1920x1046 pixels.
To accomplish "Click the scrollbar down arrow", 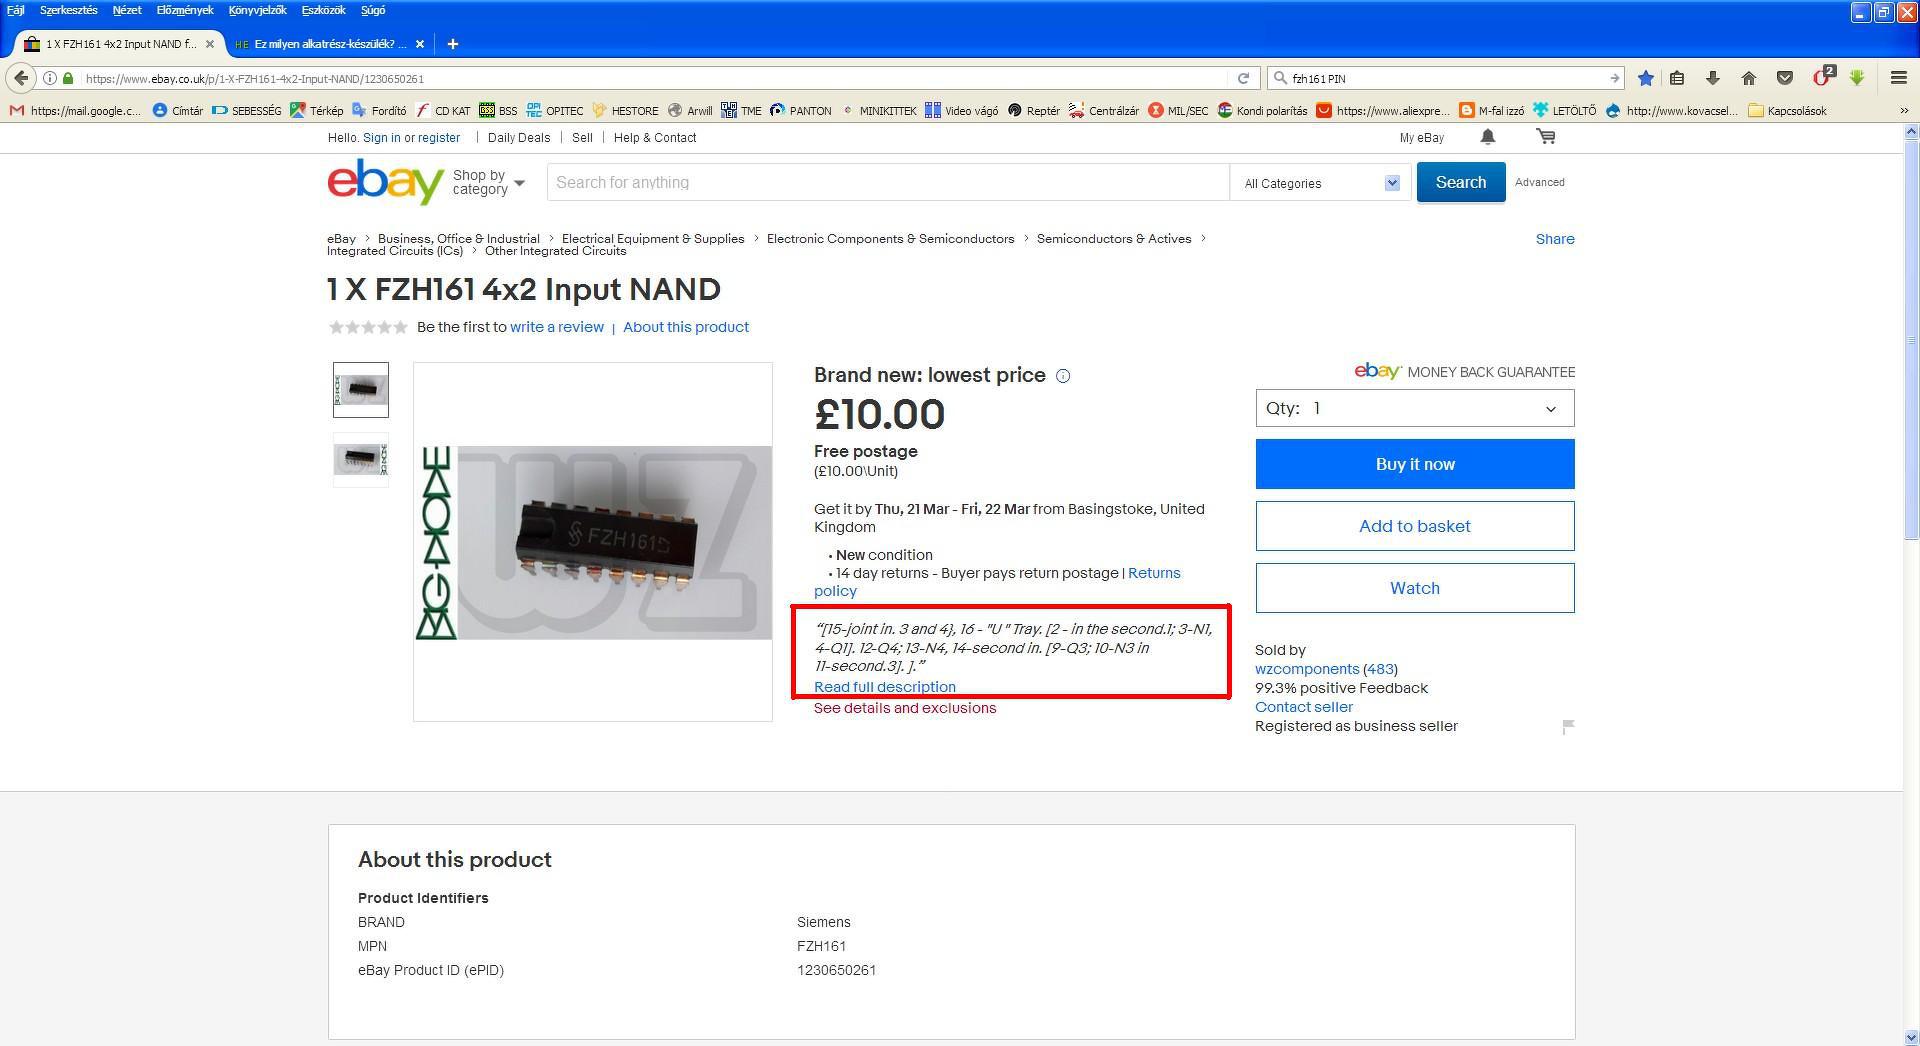I will (1911, 1037).
